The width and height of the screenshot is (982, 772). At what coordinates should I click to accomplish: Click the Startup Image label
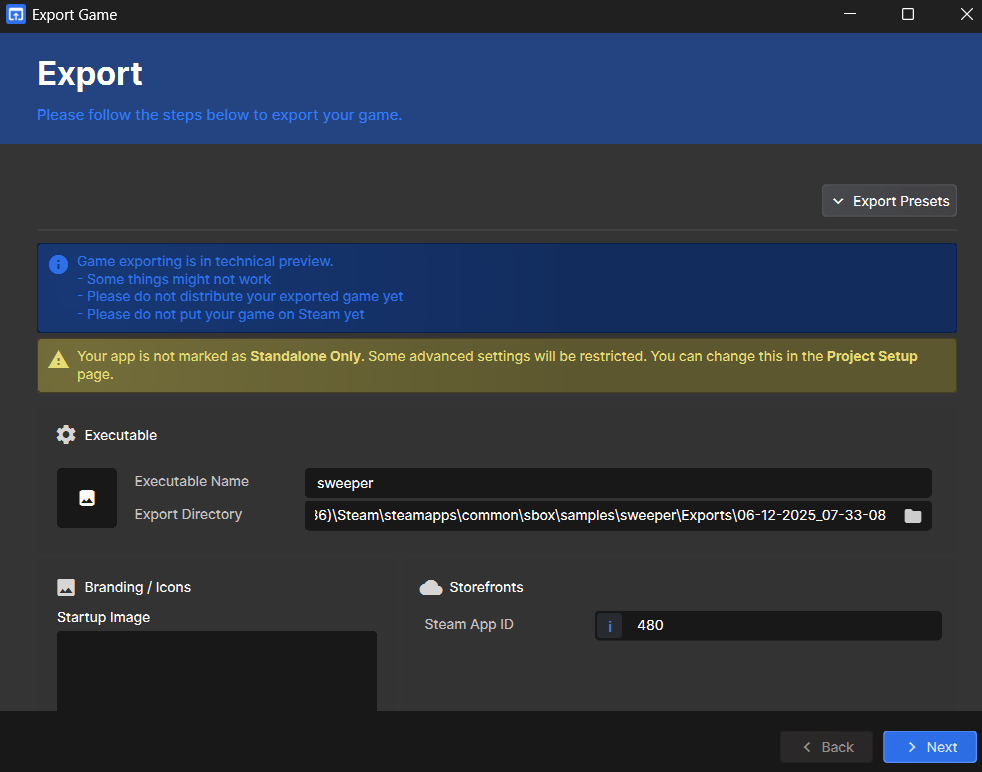pos(103,617)
